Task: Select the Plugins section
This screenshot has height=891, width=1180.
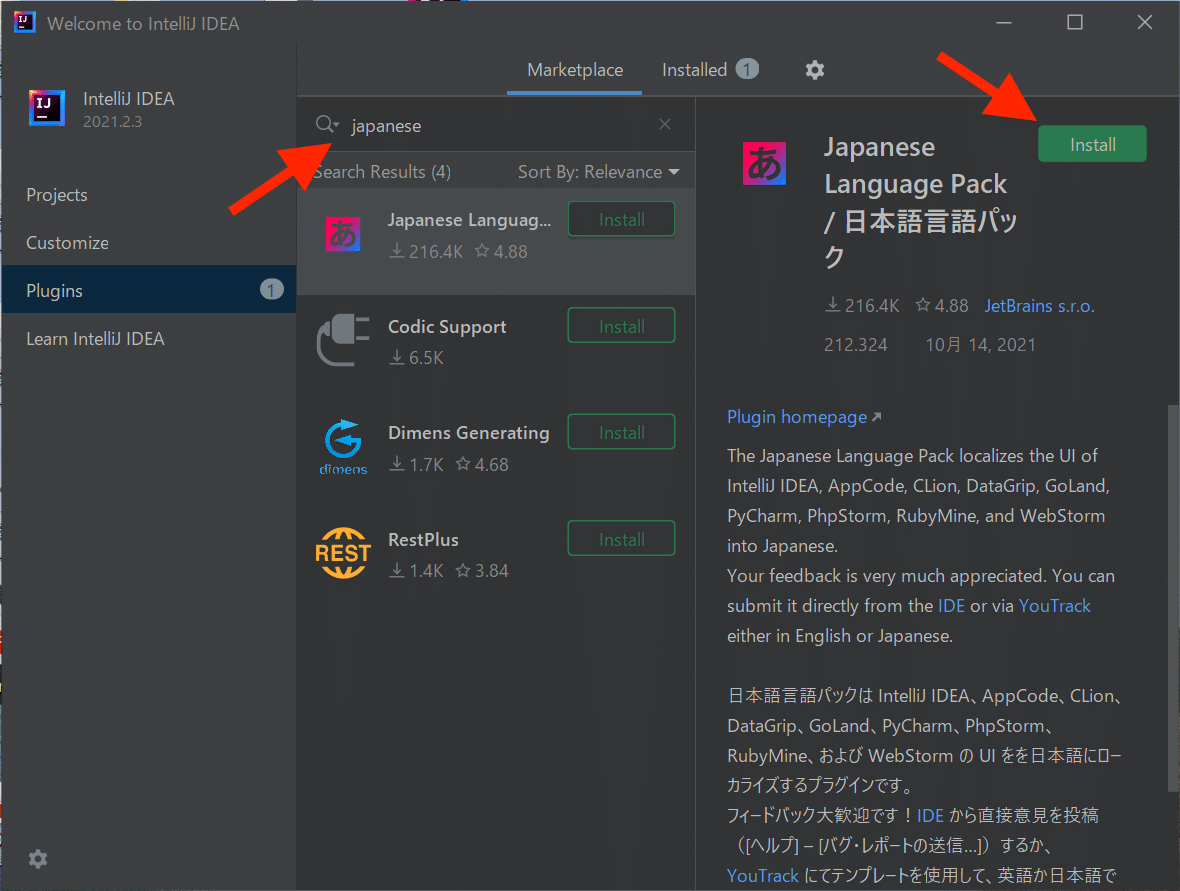Action: (x=148, y=290)
